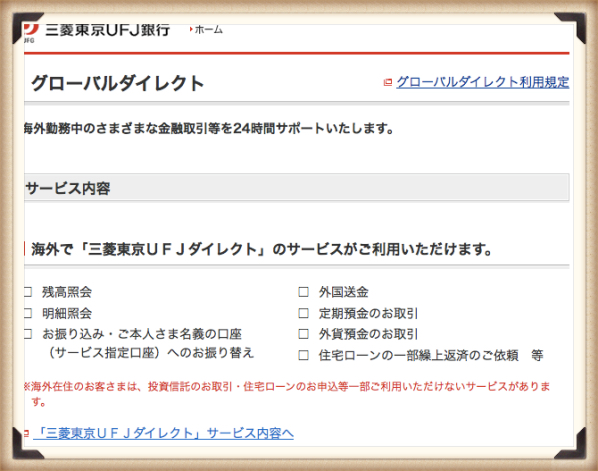Screen dimensions: 598x471
Task: Open グローバルダイレクト利用規定 link
Action: coord(482,82)
